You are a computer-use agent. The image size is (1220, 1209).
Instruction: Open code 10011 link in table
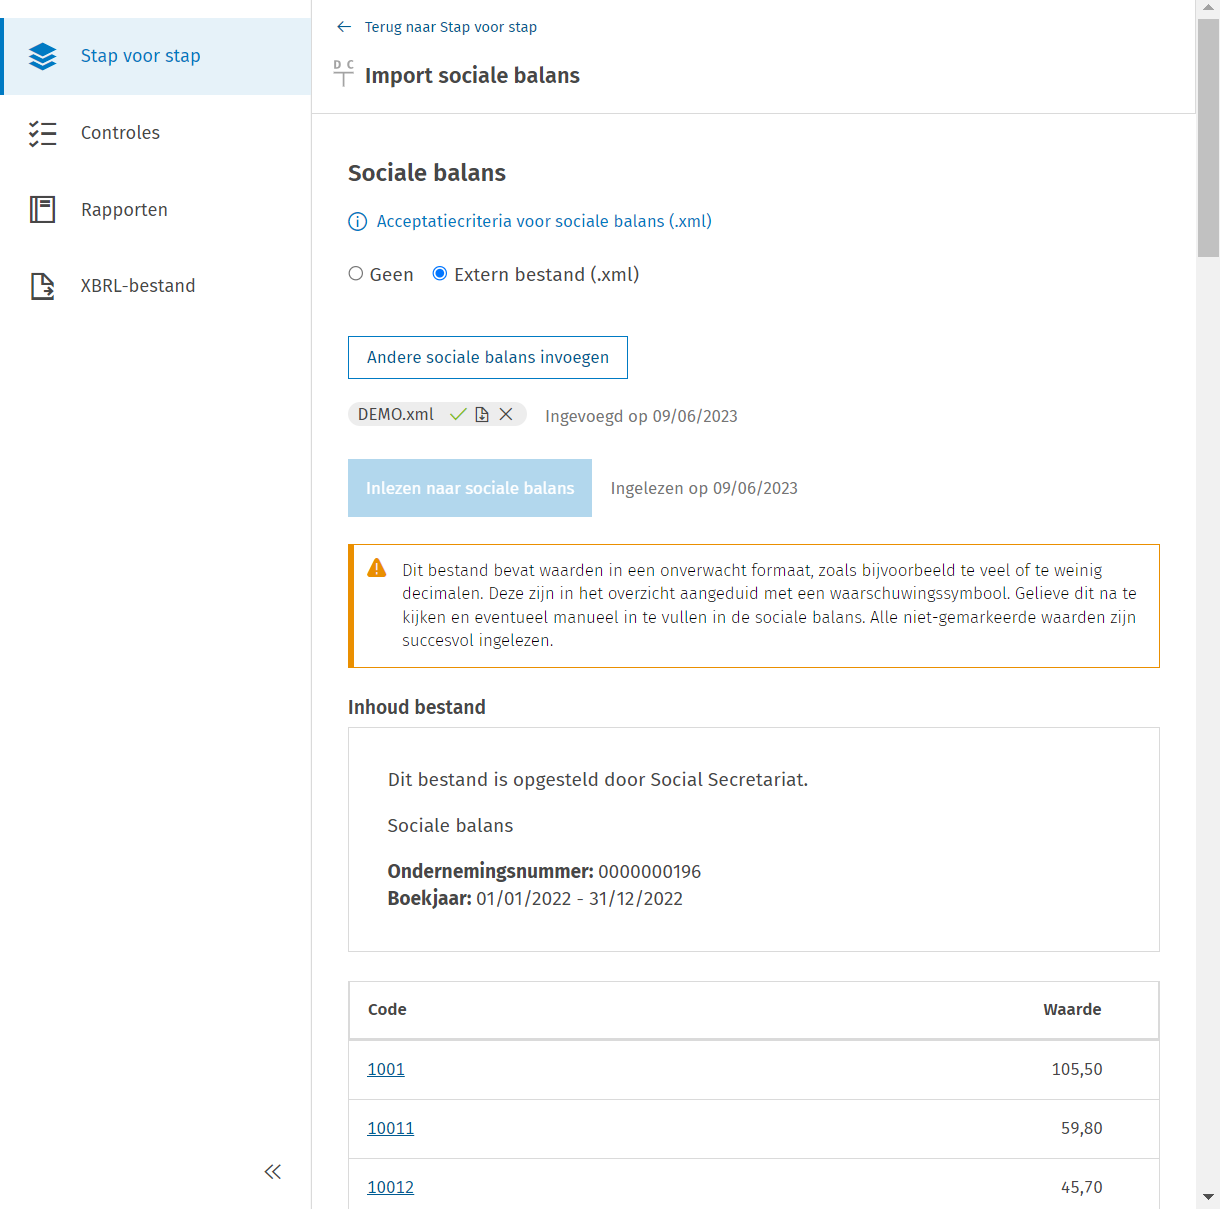tap(390, 1129)
